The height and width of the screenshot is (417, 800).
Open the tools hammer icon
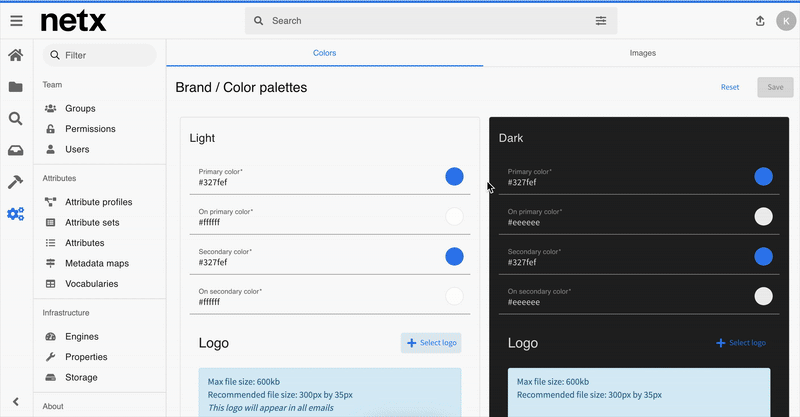pyautogui.click(x=16, y=182)
